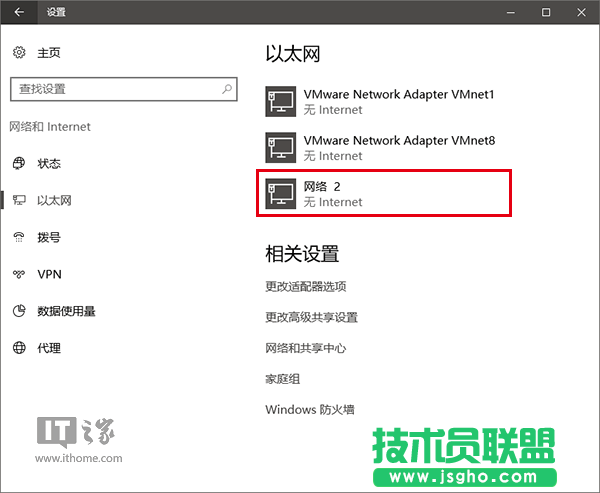The width and height of the screenshot is (600, 493).
Task: Click inside the 查找设置 search box
Action: pos(124,89)
